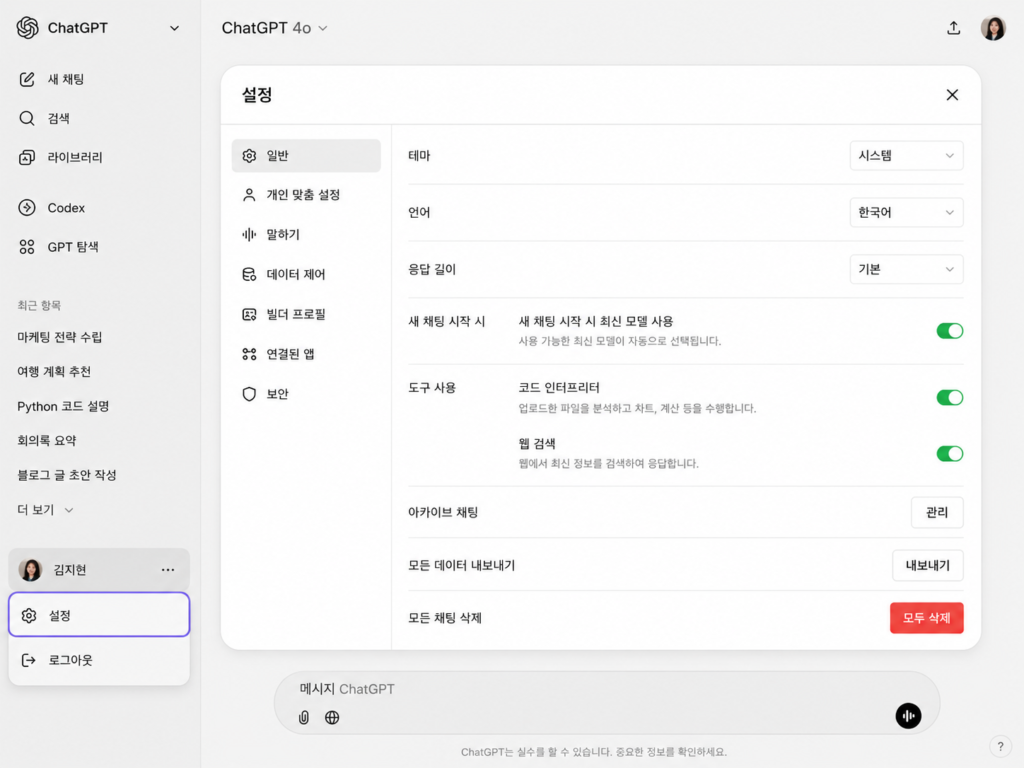Click the globe web search icon
This screenshot has height=768, width=1024.
tap(332, 717)
